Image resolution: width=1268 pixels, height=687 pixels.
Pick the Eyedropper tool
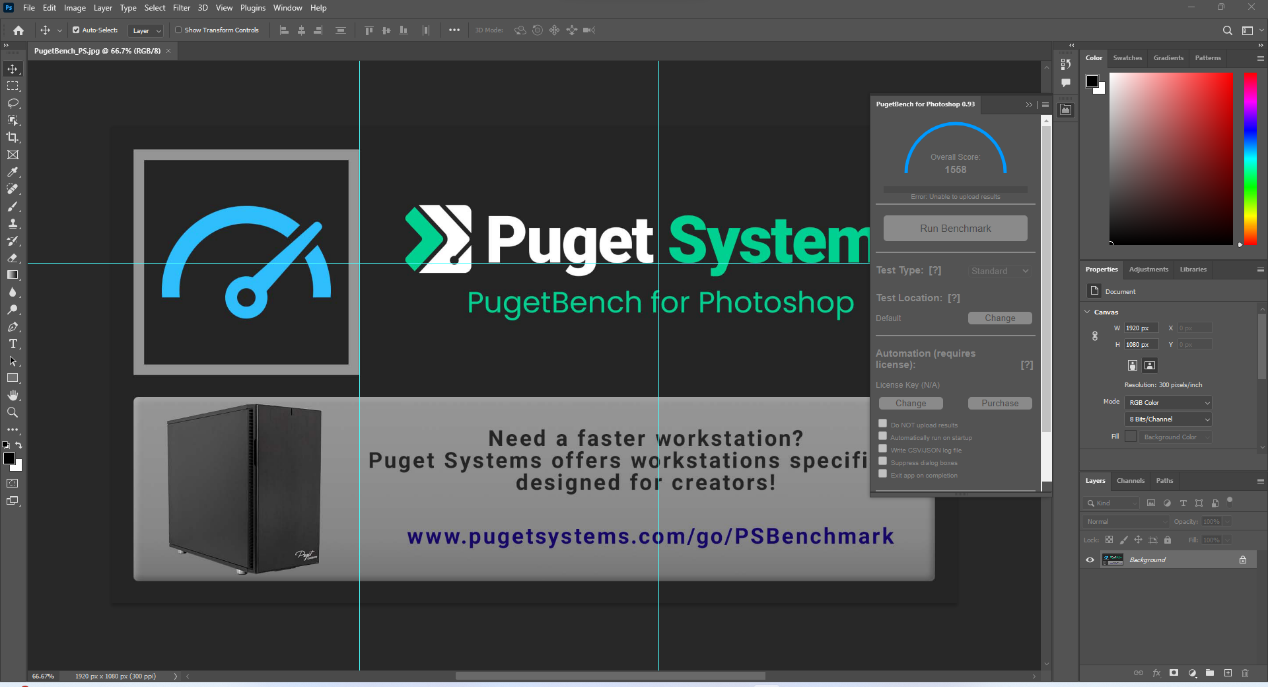click(x=13, y=172)
